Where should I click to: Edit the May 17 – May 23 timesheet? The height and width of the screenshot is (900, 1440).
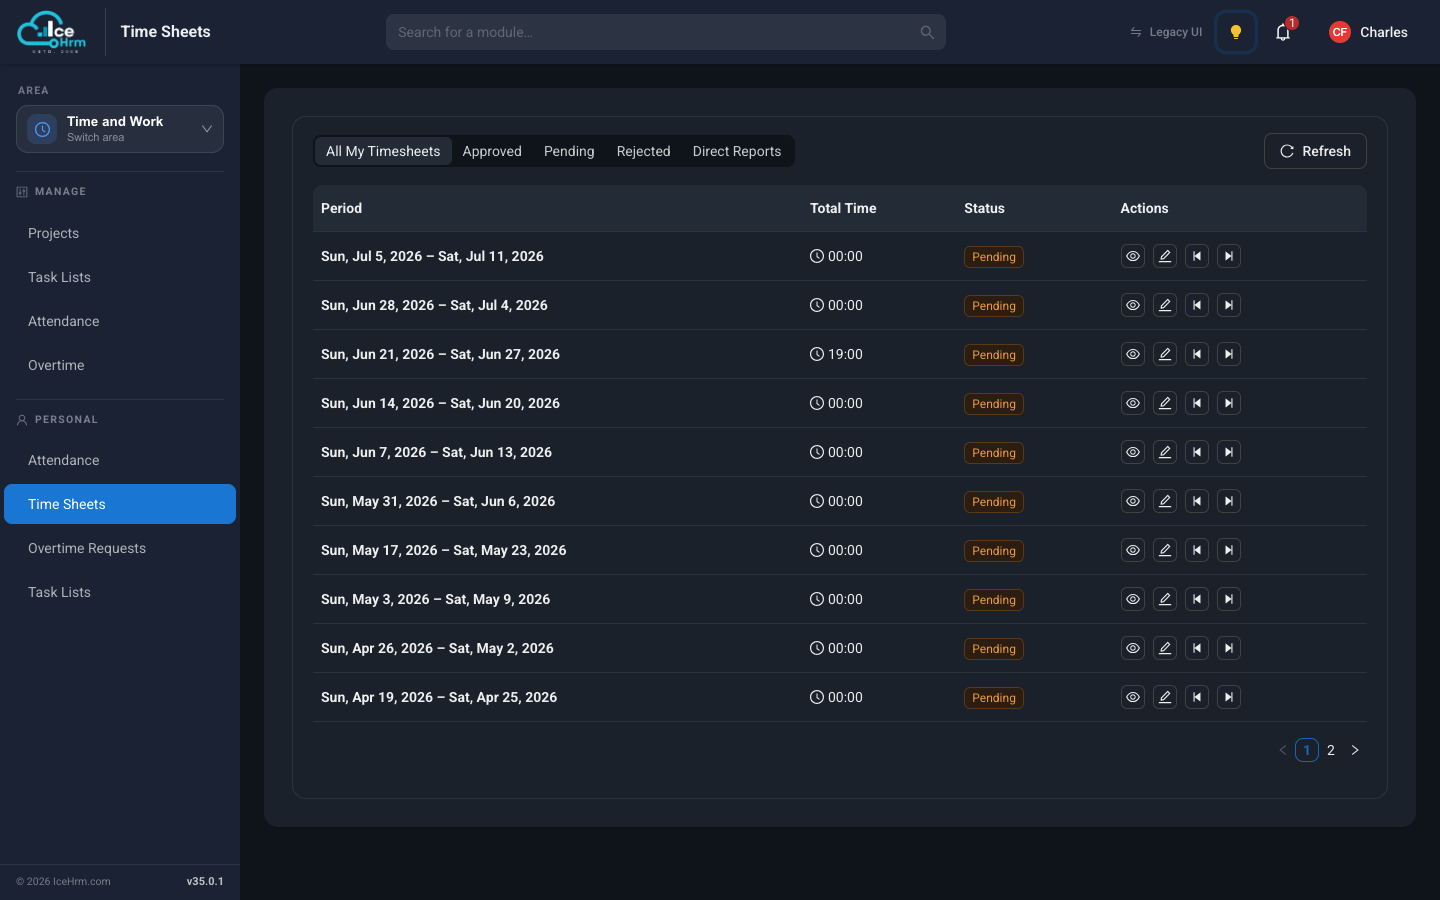coord(1165,550)
